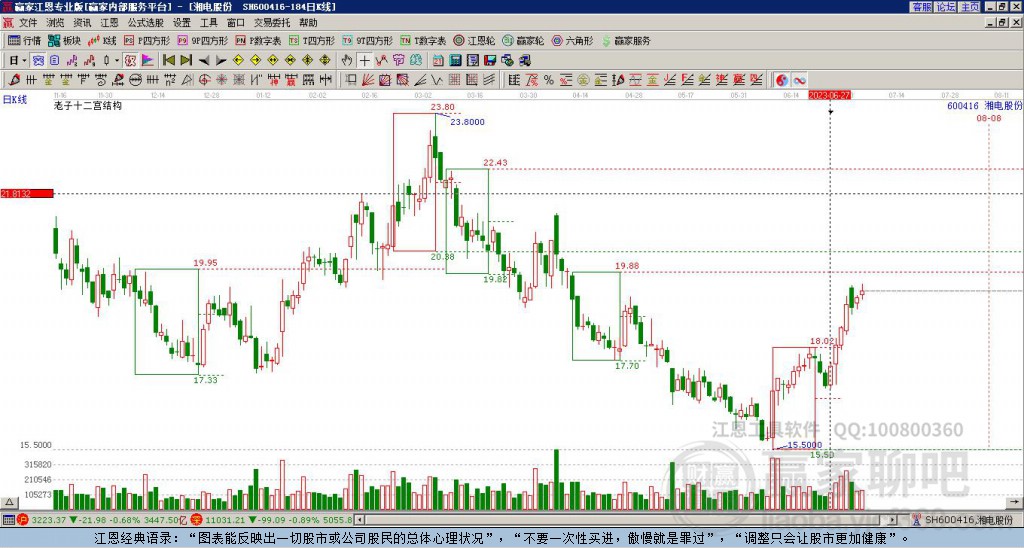This screenshot has height=548, width=1024.
Task: Click the gold coin 金 icon
Action: pos(583,80)
